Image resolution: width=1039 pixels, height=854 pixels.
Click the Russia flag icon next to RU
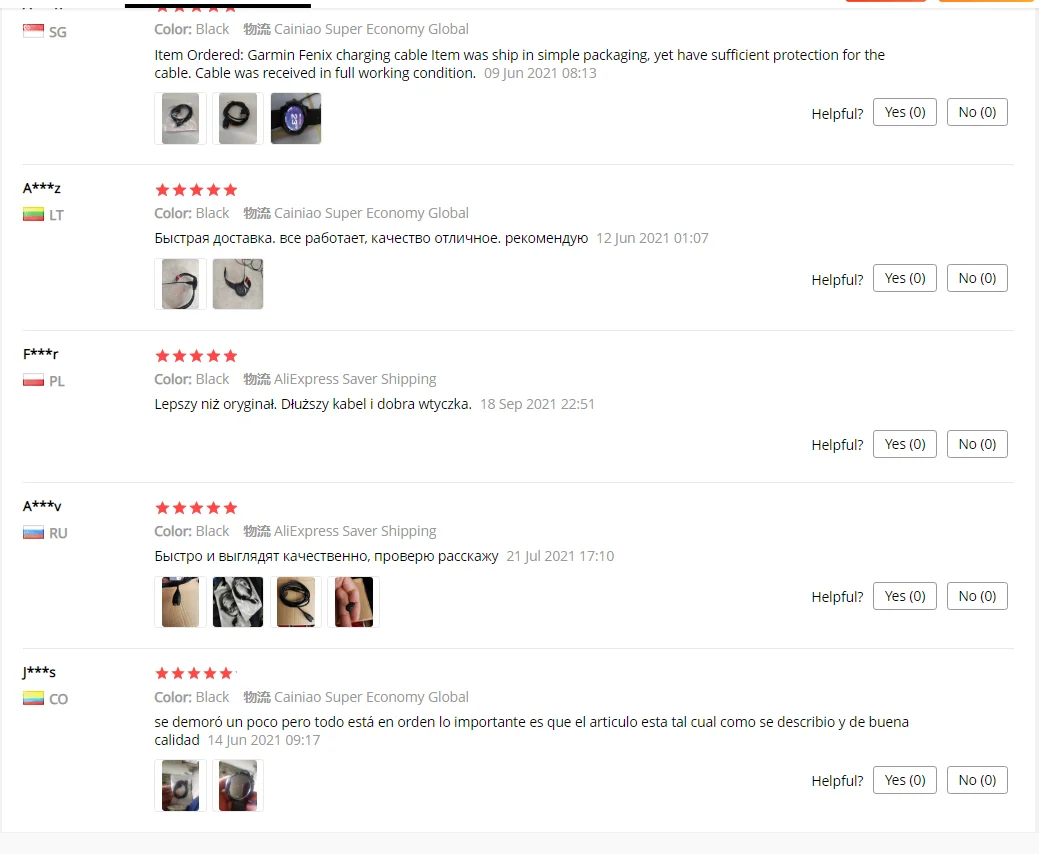pyautogui.click(x=33, y=533)
